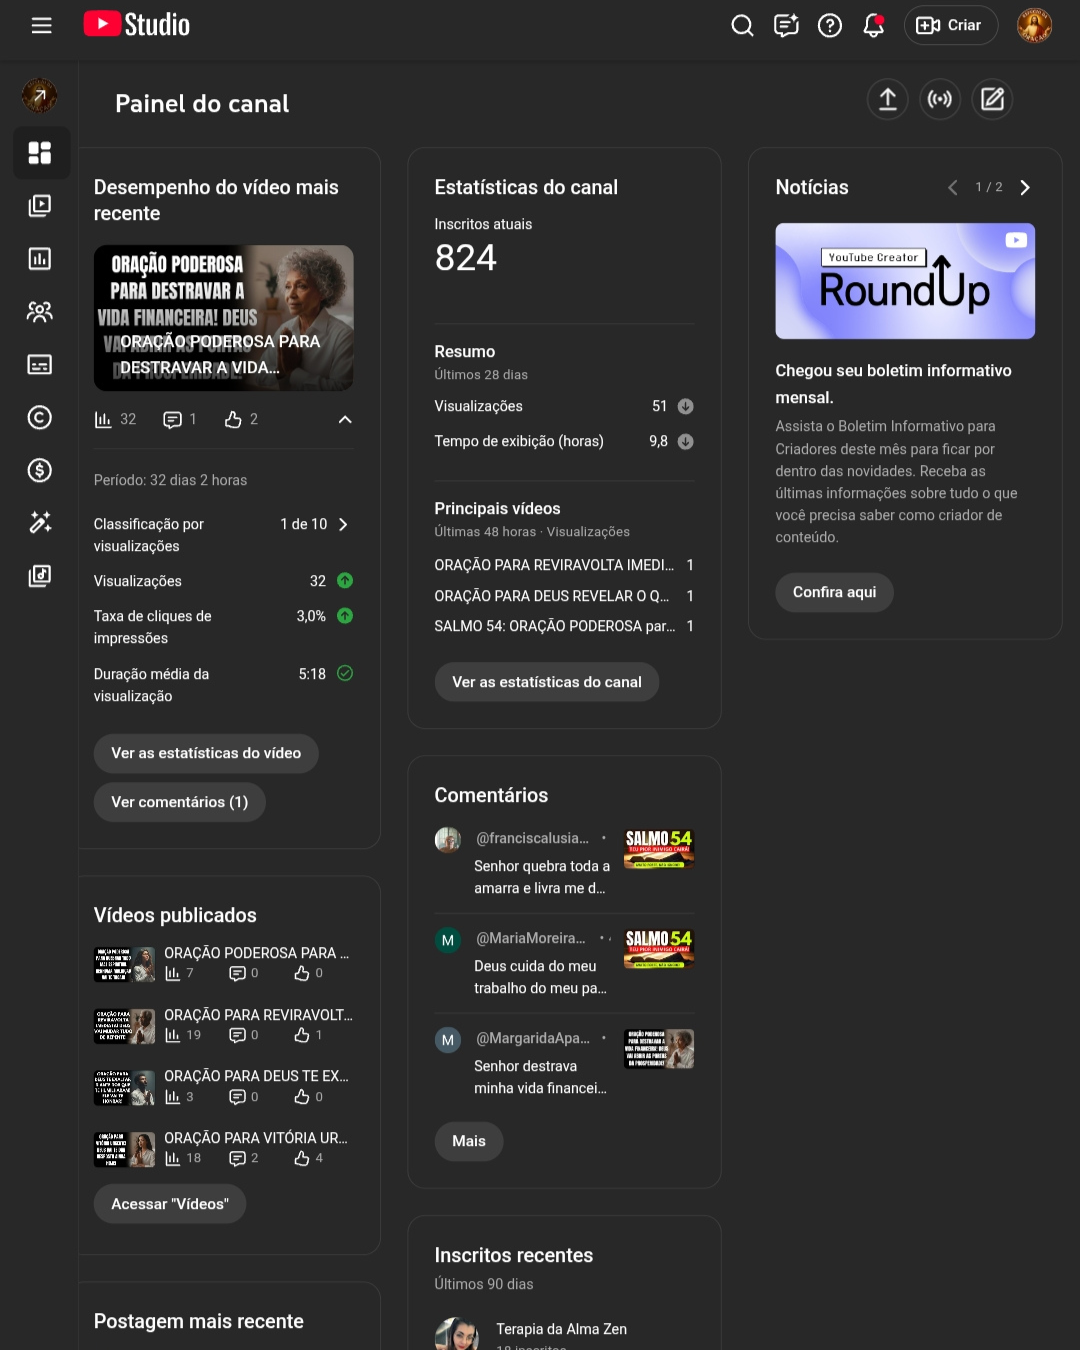The width and height of the screenshot is (1080, 1350).
Task: Click the subscriber count '824'
Action: tap(466, 258)
